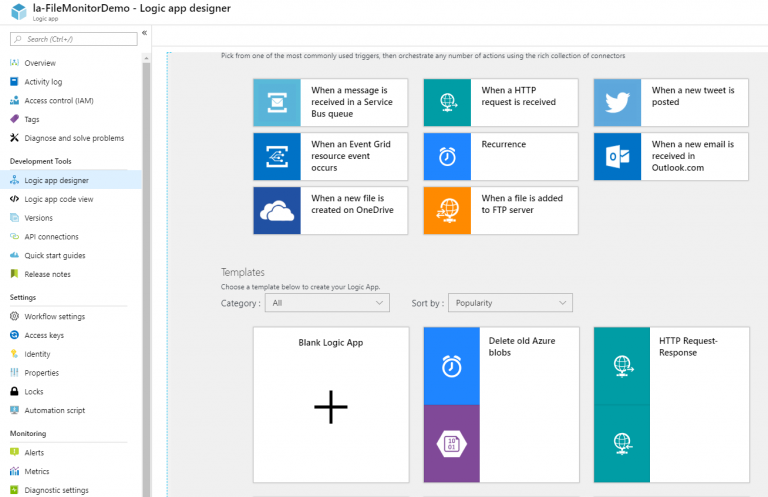
Task: Open the Category dropdown set to All
Action: [327, 303]
